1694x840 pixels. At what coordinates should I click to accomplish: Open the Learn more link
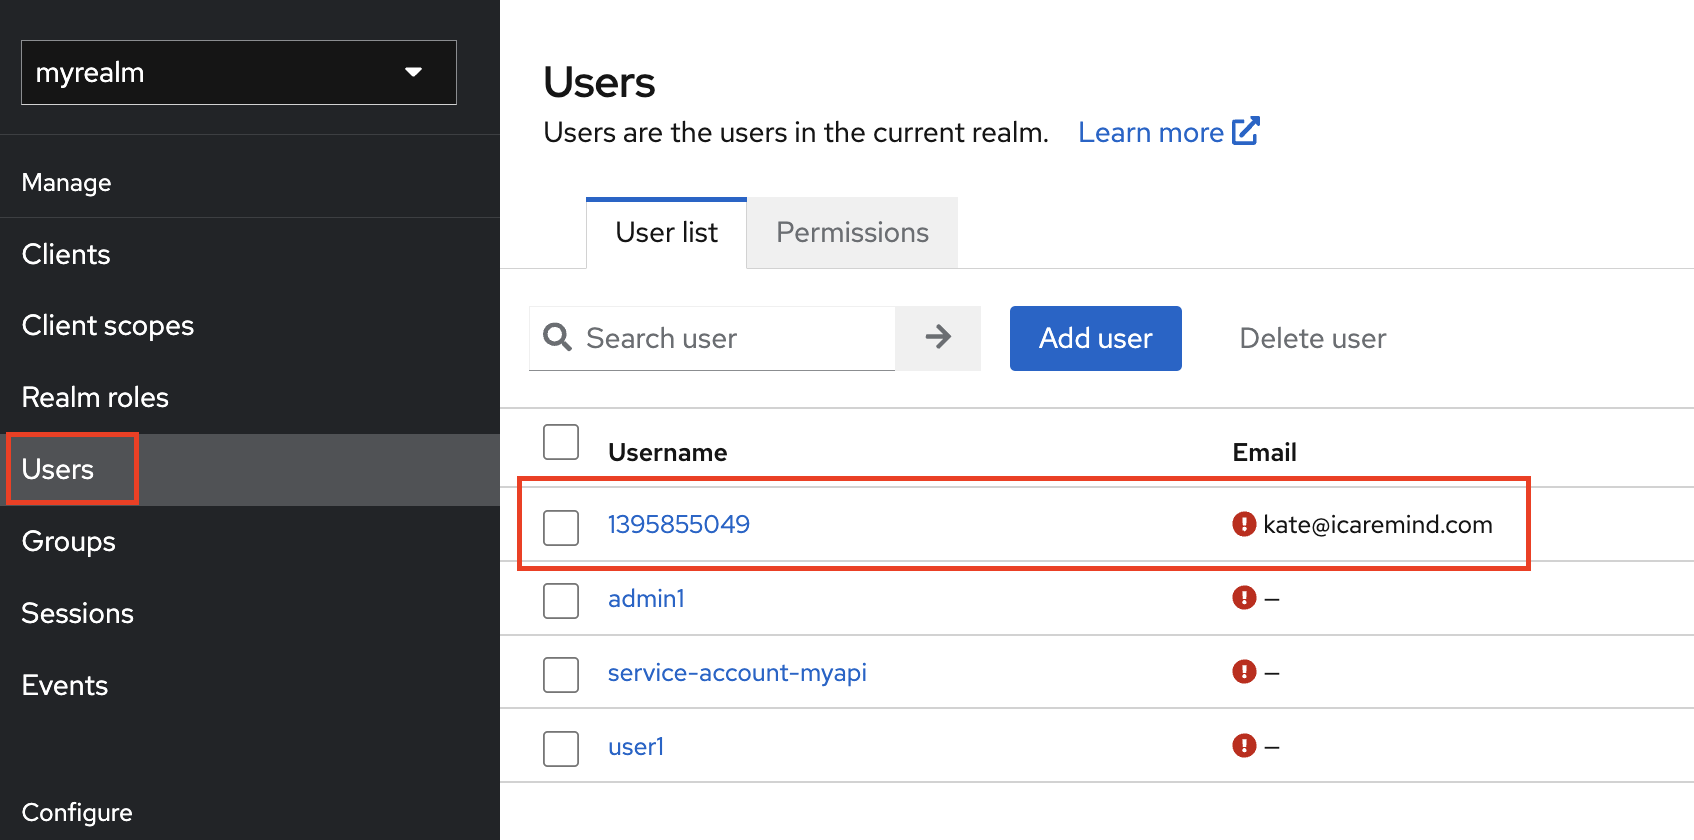(1150, 133)
